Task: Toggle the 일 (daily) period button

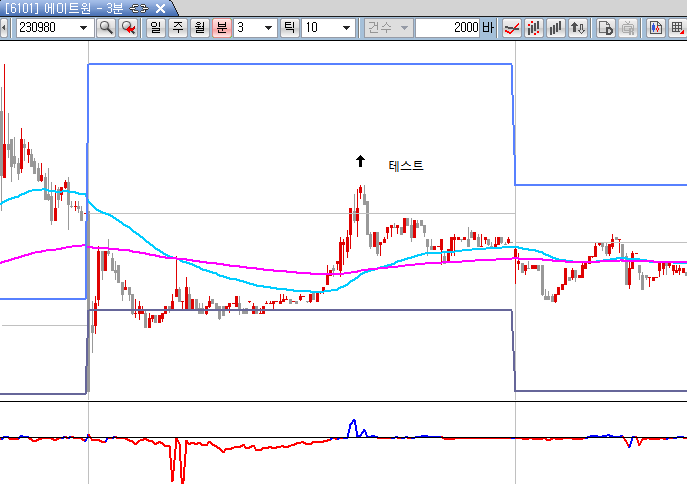Action: [x=156, y=28]
